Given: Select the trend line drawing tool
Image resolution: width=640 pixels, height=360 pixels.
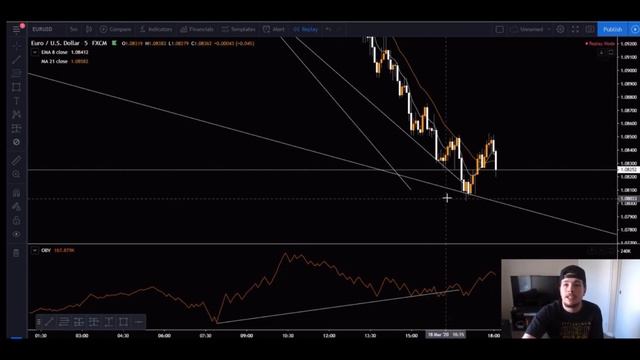Looking at the screenshot, I should click(16, 60).
